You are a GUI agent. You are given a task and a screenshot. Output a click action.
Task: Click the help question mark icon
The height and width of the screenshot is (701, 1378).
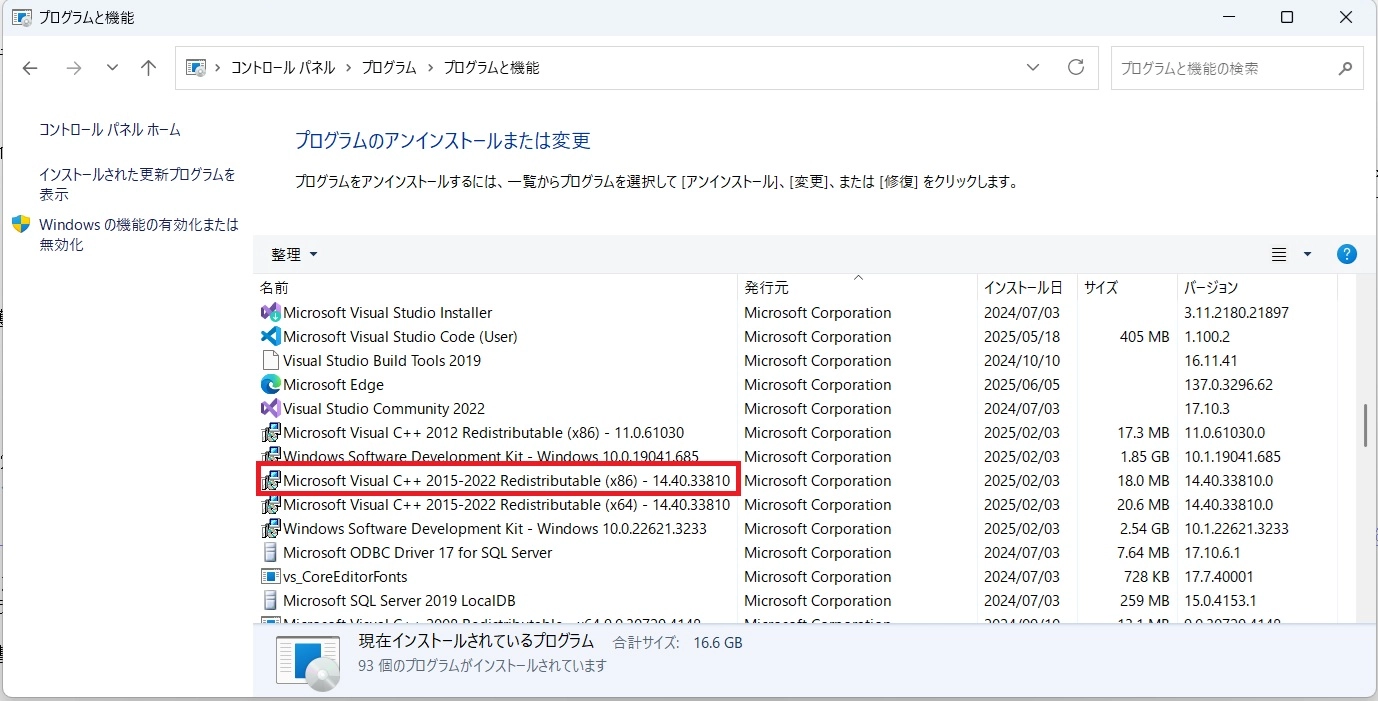[x=1347, y=254]
